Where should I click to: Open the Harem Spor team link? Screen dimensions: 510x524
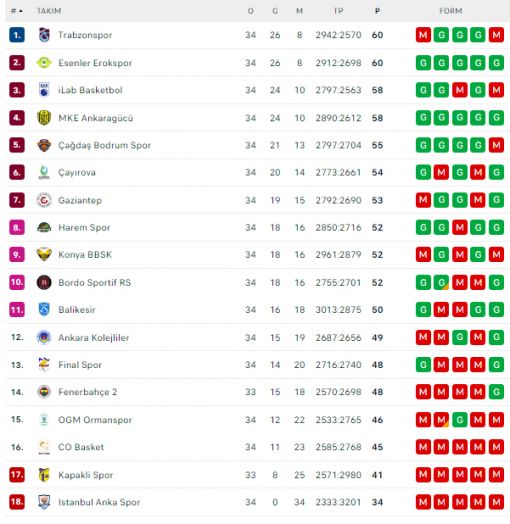tap(84, 228)
